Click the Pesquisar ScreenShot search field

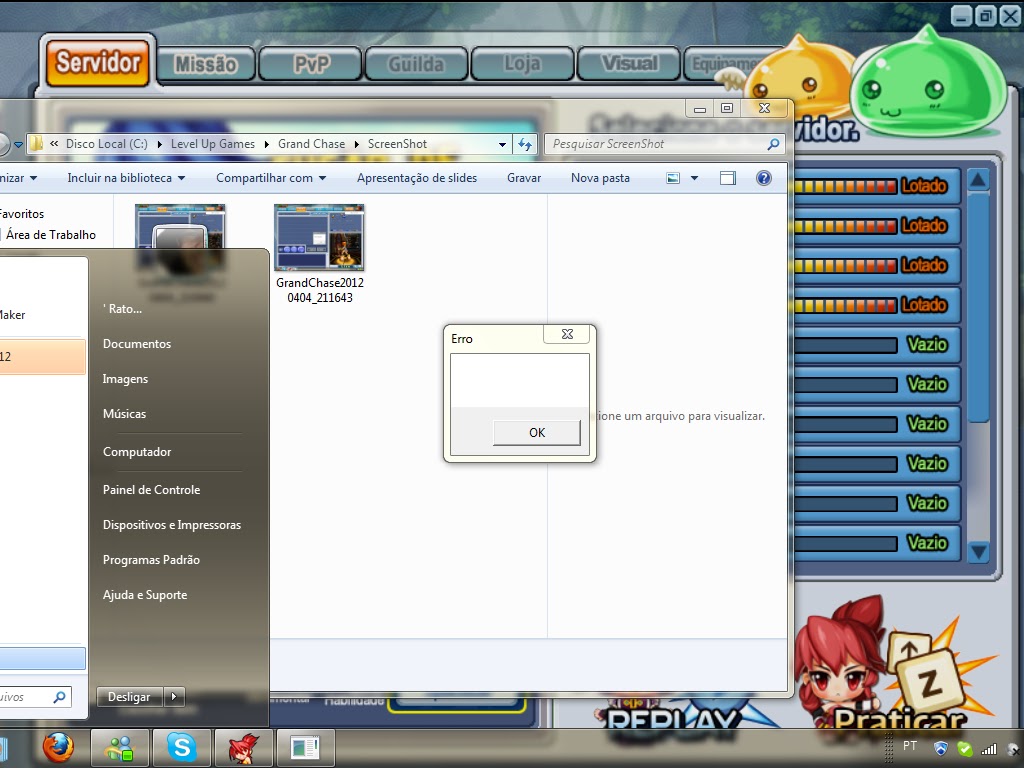[x=650, y=144]
